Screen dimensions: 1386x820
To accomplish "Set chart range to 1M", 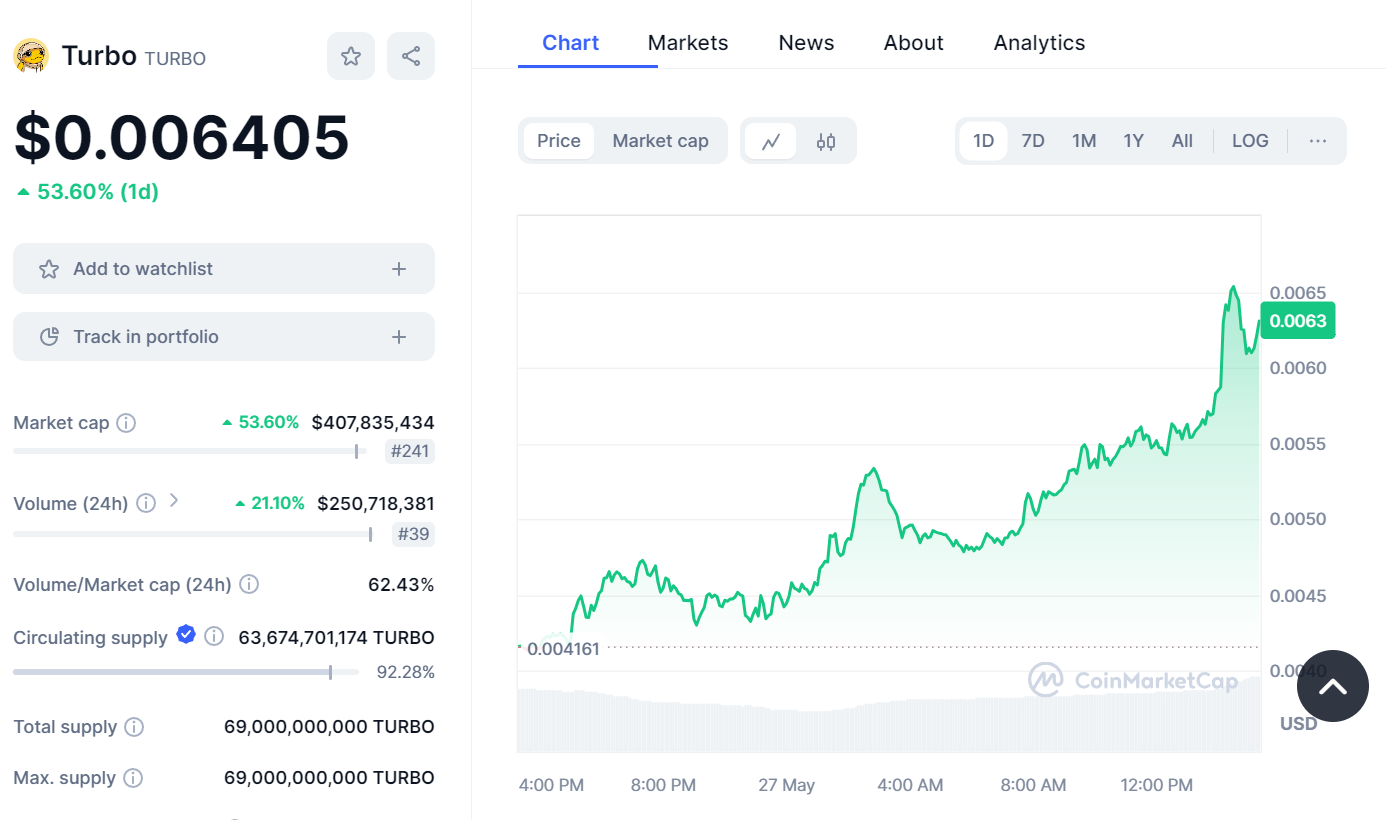I will [1084, 141].
